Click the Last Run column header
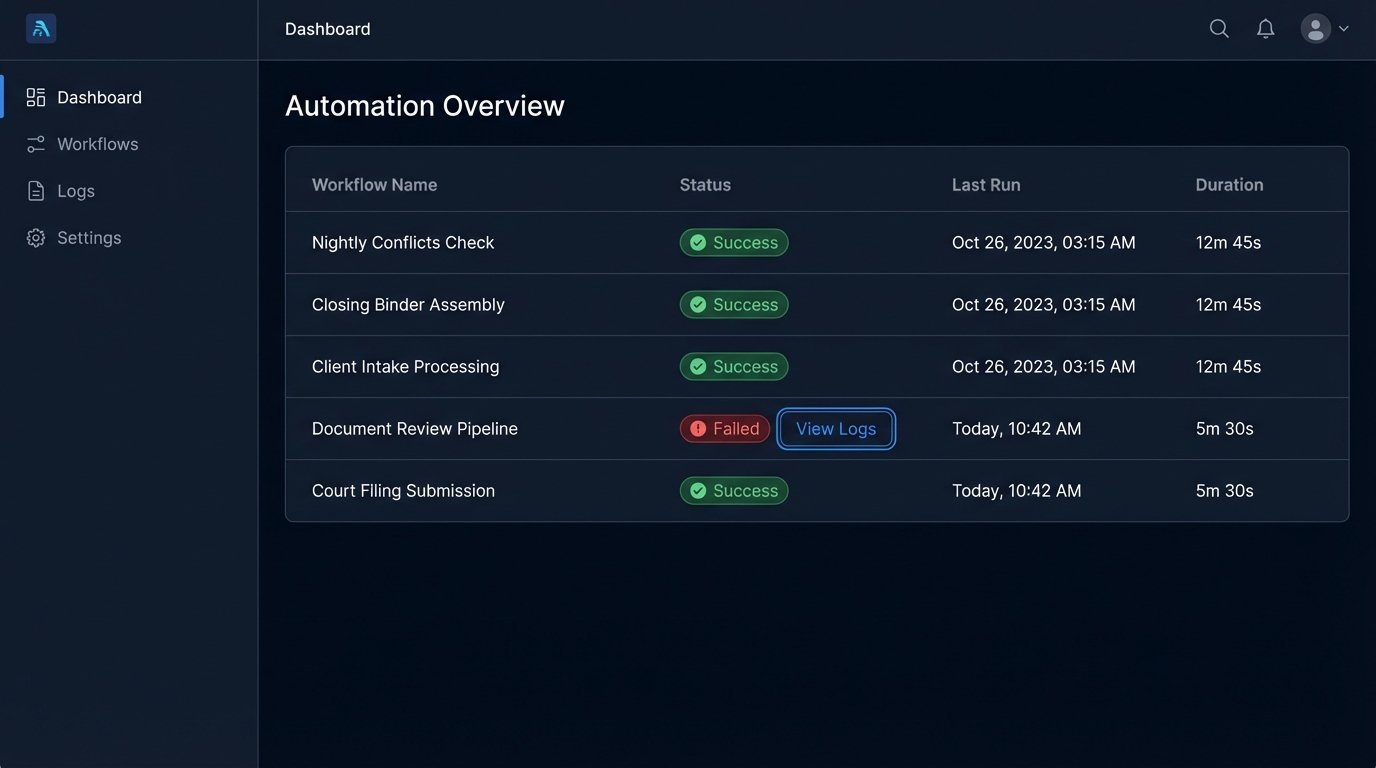 [x=986, y=184]
